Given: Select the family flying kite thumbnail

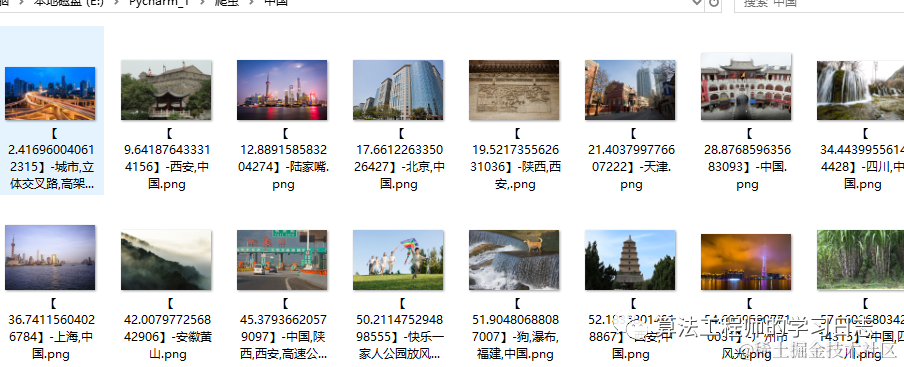Looking at the screenshot, I should point(398,260).
